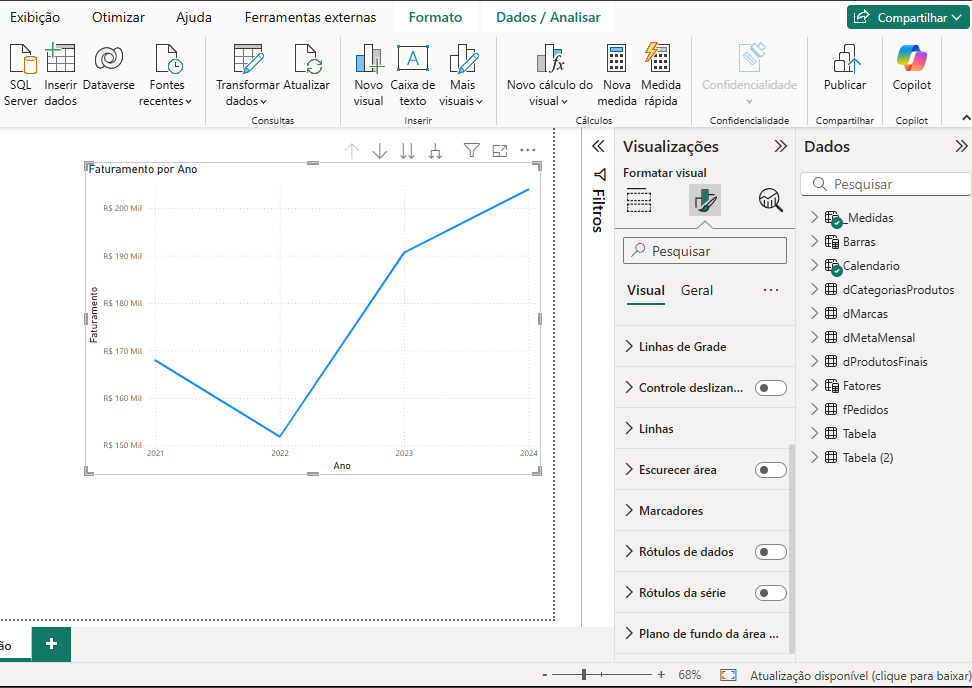The image size is (972, 688).
Task: Open Inserir dados table icon
Action: (60, 59)
